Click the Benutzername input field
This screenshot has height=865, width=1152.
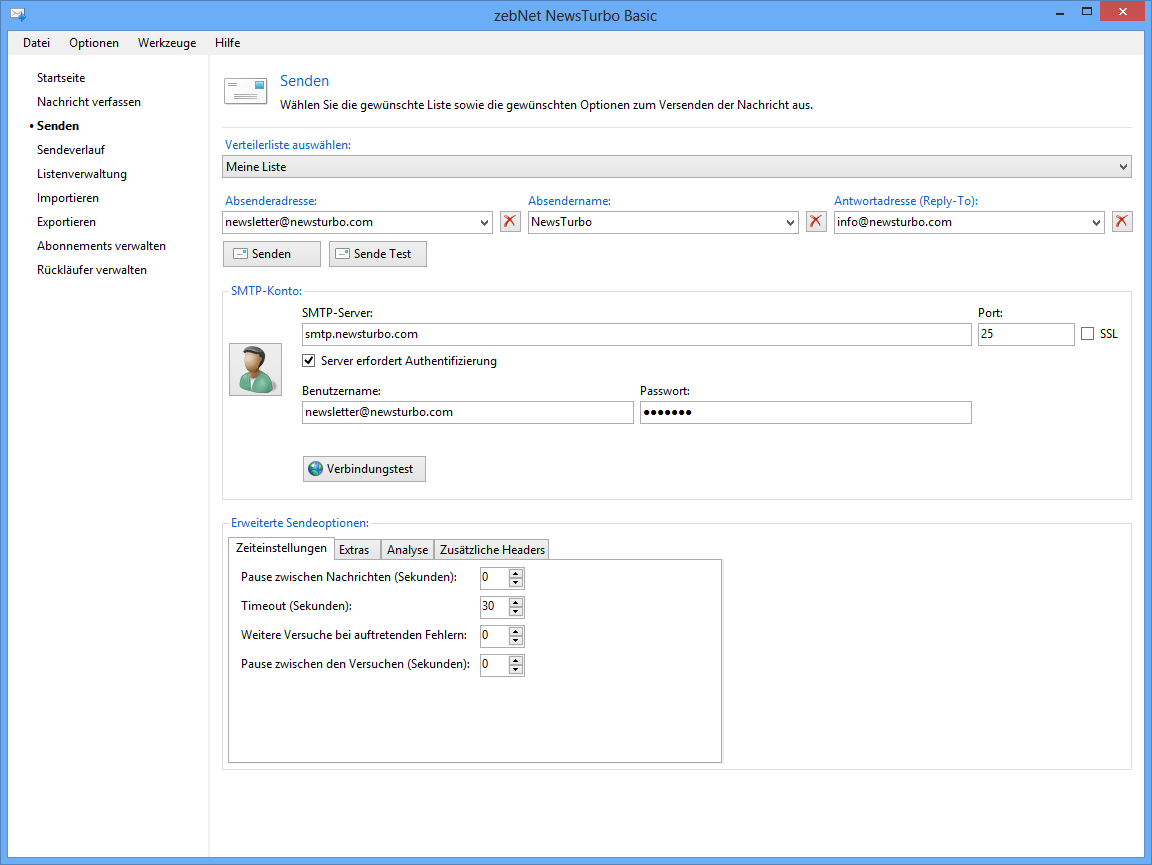pyautogui.click(x=467, y=412)
